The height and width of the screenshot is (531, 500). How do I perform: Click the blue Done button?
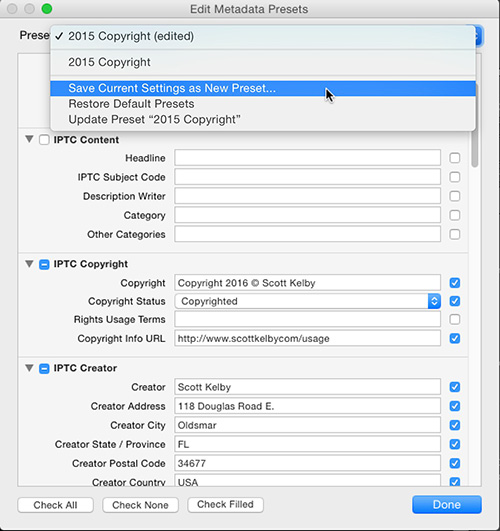[x=447, y=505]
